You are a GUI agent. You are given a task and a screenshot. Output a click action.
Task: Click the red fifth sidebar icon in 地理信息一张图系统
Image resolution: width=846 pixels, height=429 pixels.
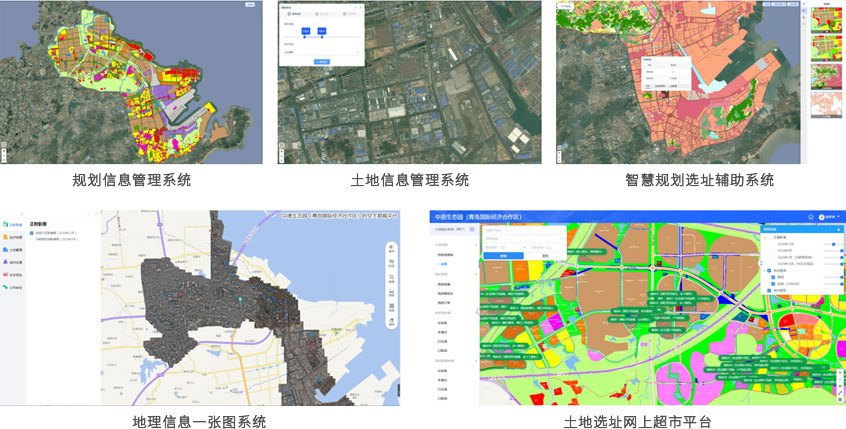click(7, 273)
